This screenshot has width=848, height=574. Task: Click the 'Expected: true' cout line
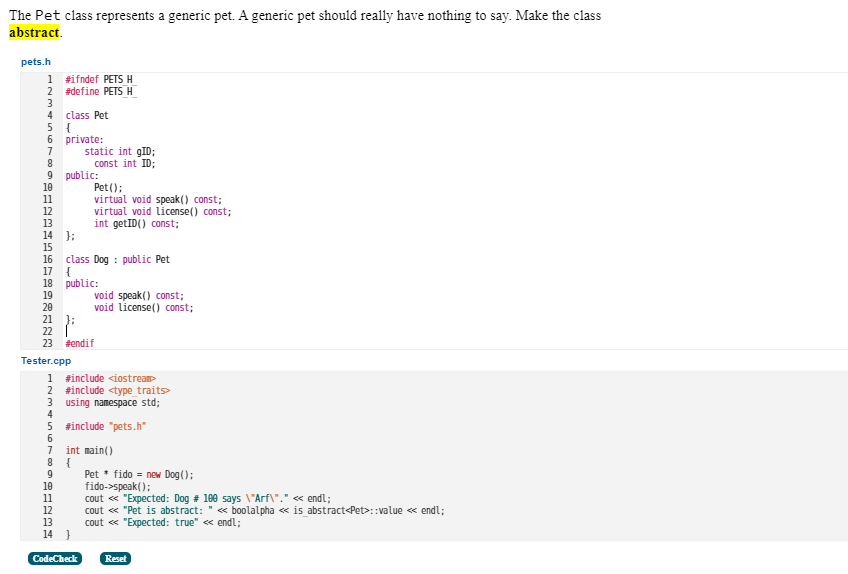coord(163,522)
